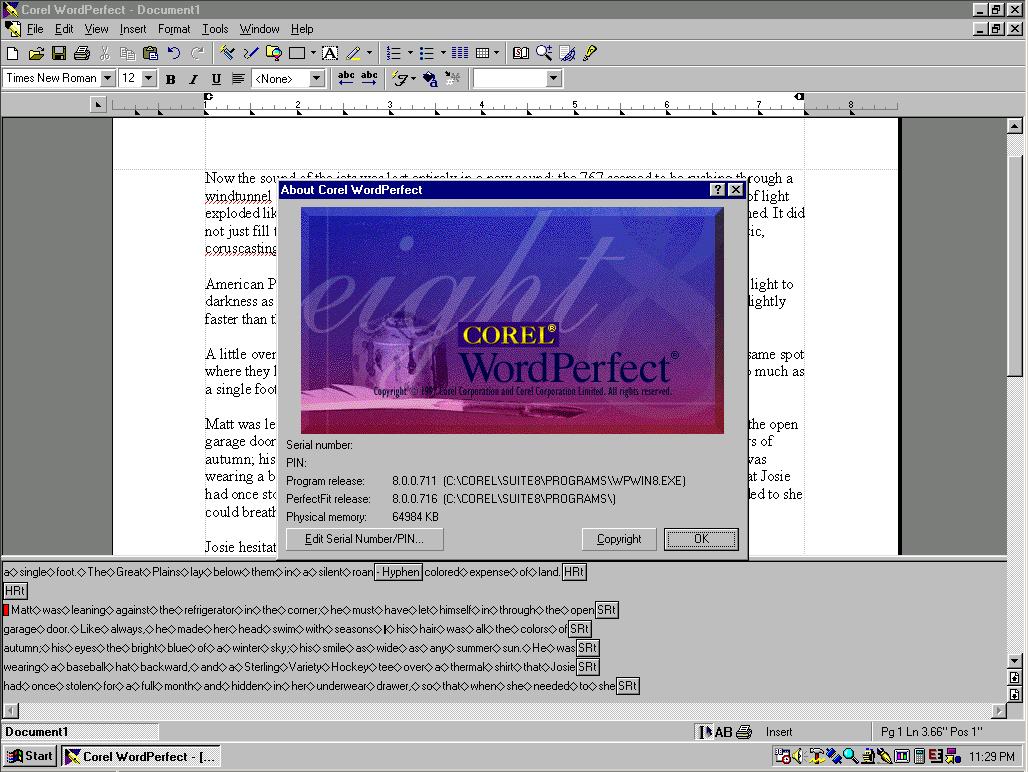
Task: Click Edit Serial Number/PIN button
Action: [365, 539]
